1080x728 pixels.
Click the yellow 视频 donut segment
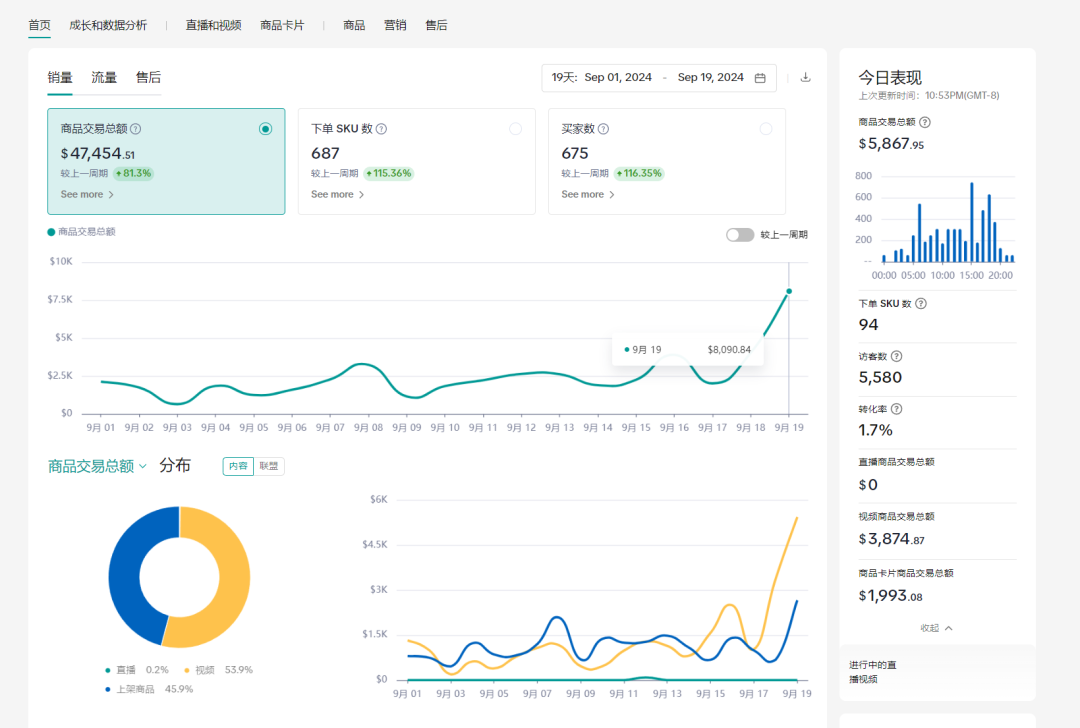pyautogui.click(x=233, y=577)
